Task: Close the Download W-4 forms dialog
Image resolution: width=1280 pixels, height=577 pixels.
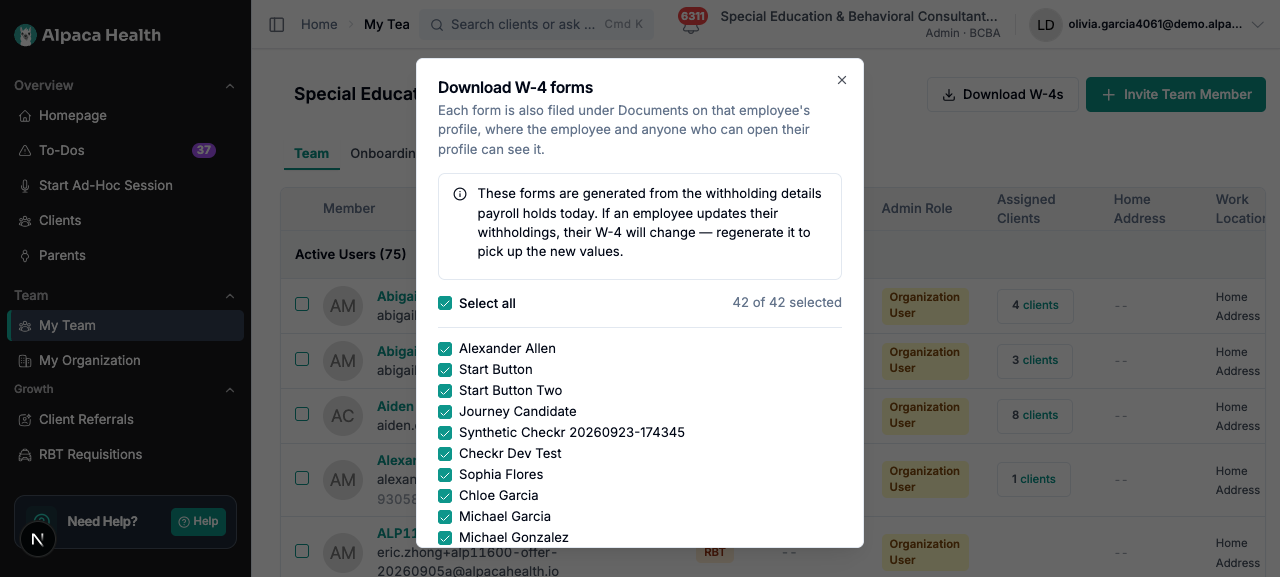Action: (x=842, y=80)
